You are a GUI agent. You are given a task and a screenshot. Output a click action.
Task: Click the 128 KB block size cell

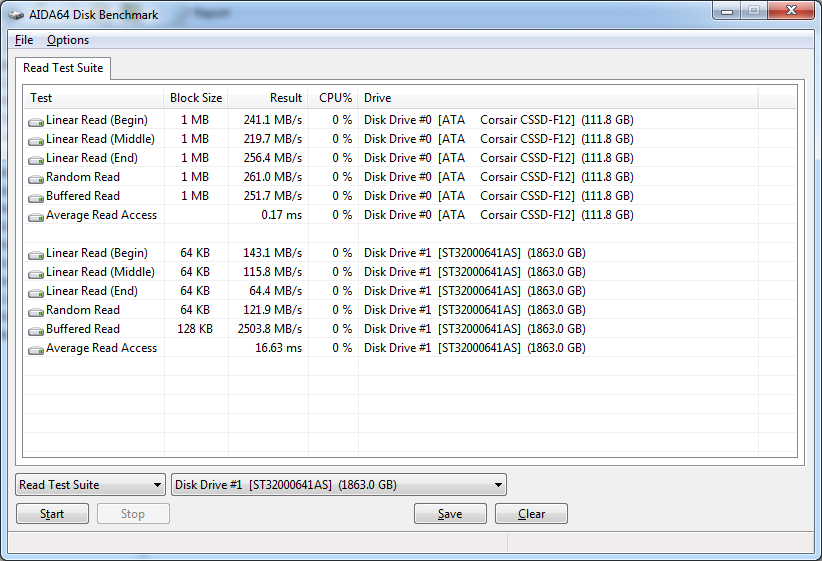click(x=195, y=329)
